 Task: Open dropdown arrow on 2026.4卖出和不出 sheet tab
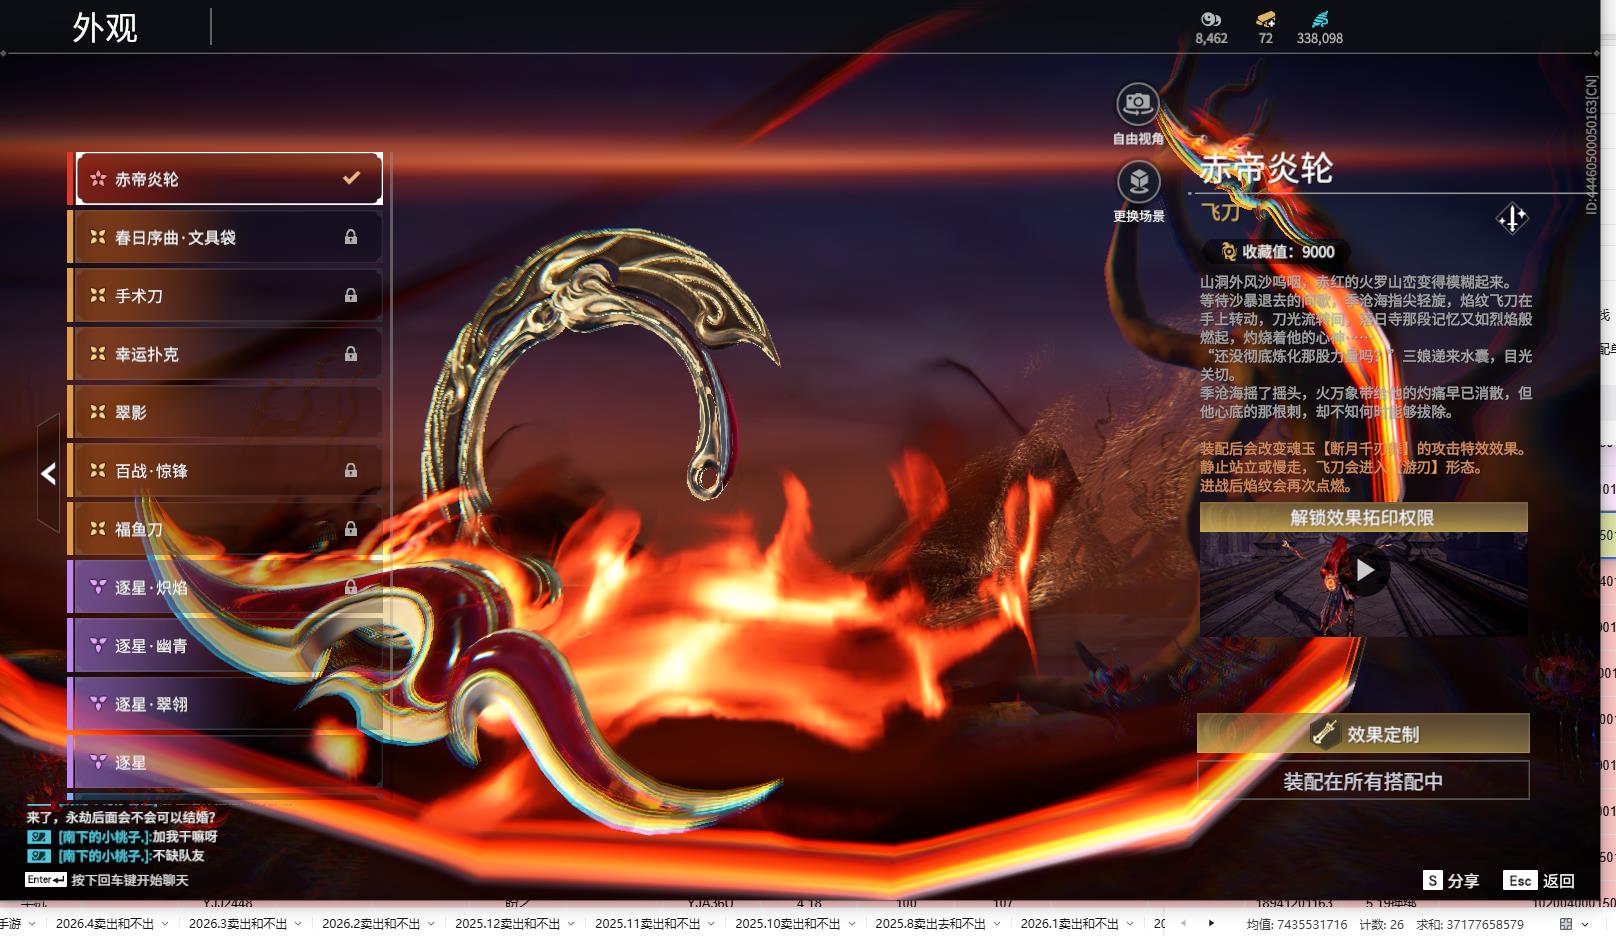coord(165,924)
